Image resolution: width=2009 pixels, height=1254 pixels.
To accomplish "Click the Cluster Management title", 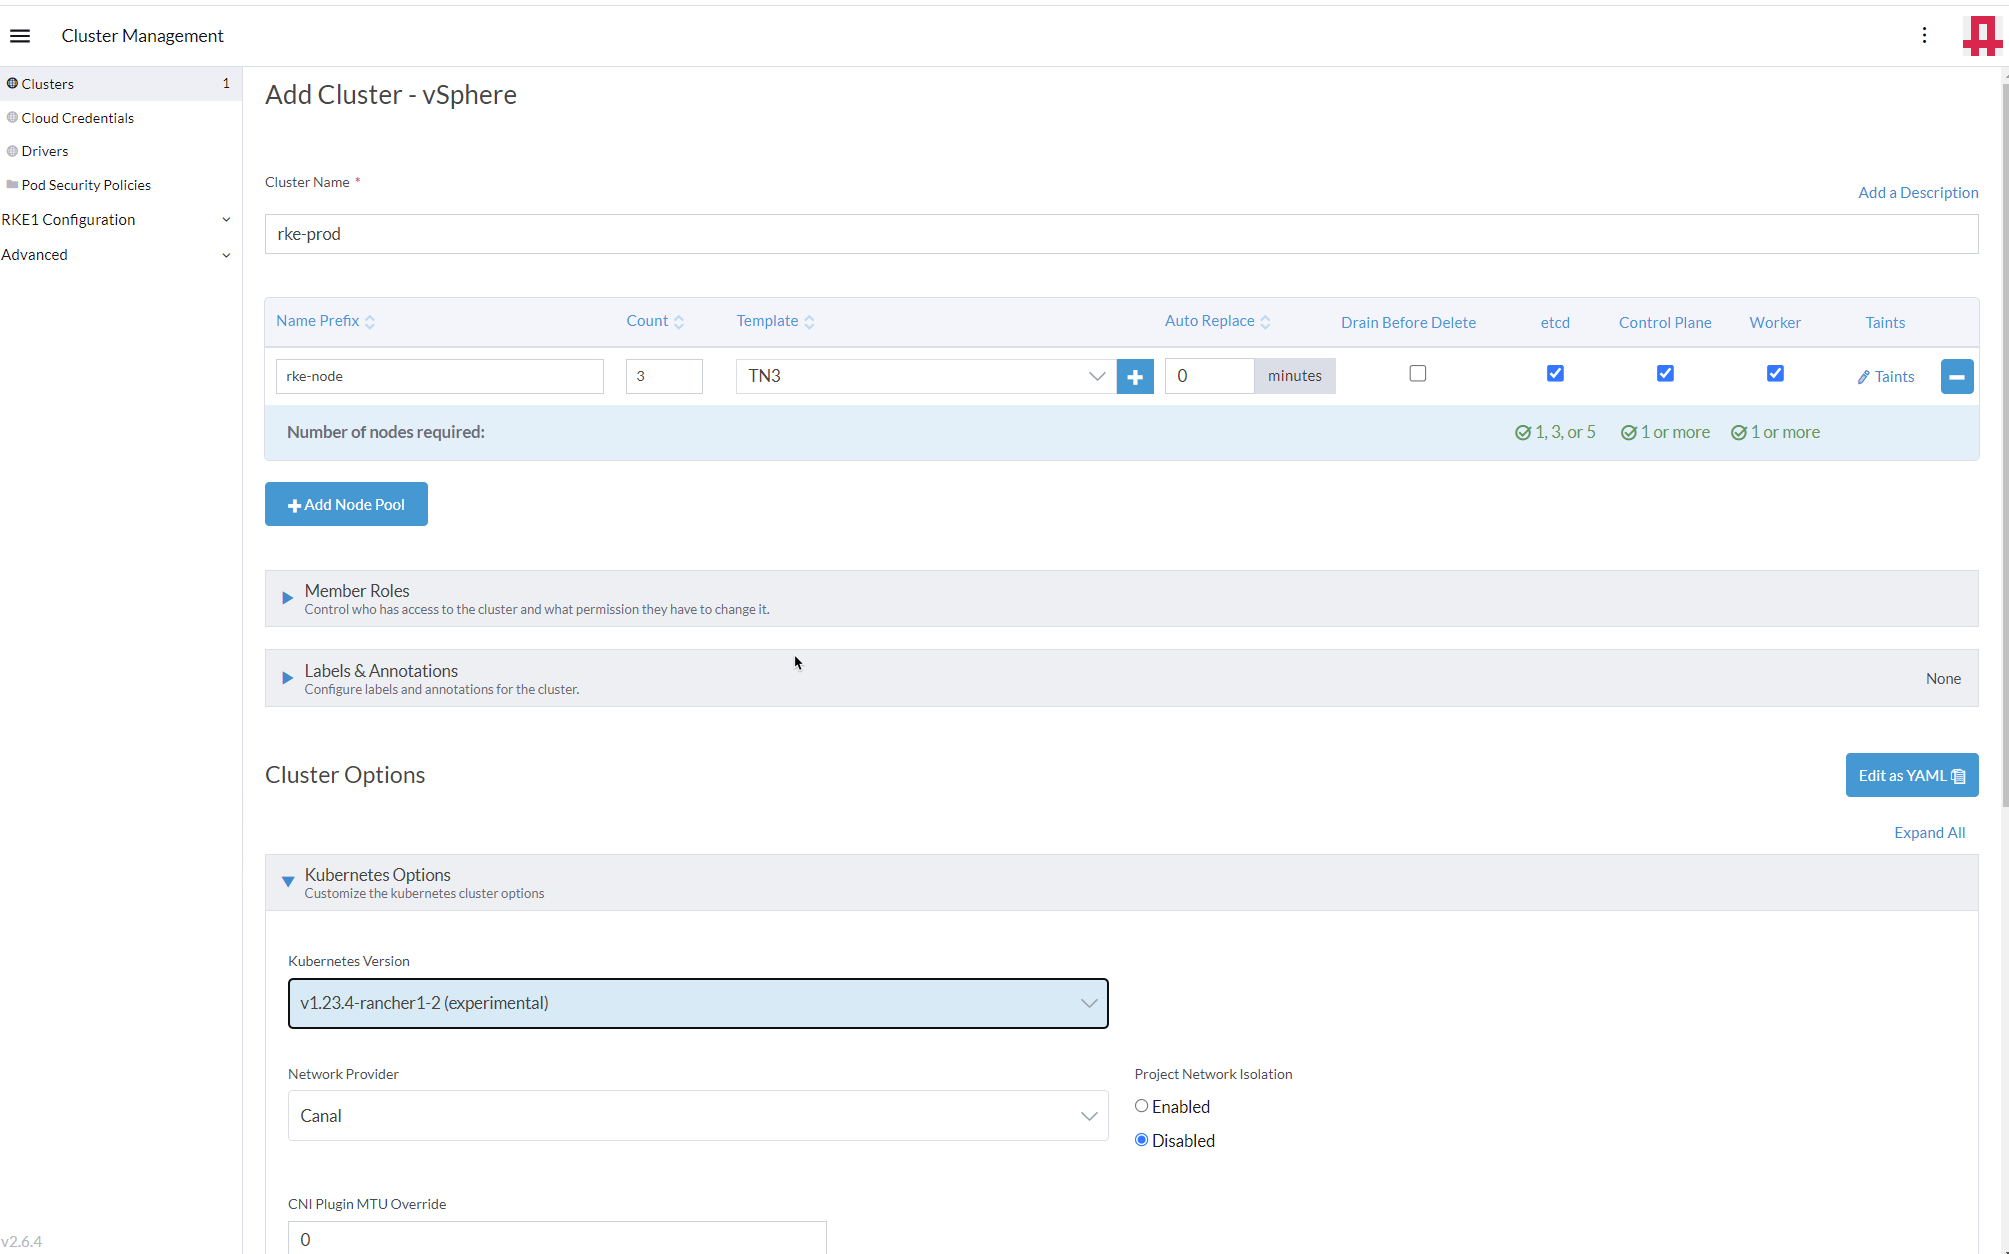I will tap(142, 36).
